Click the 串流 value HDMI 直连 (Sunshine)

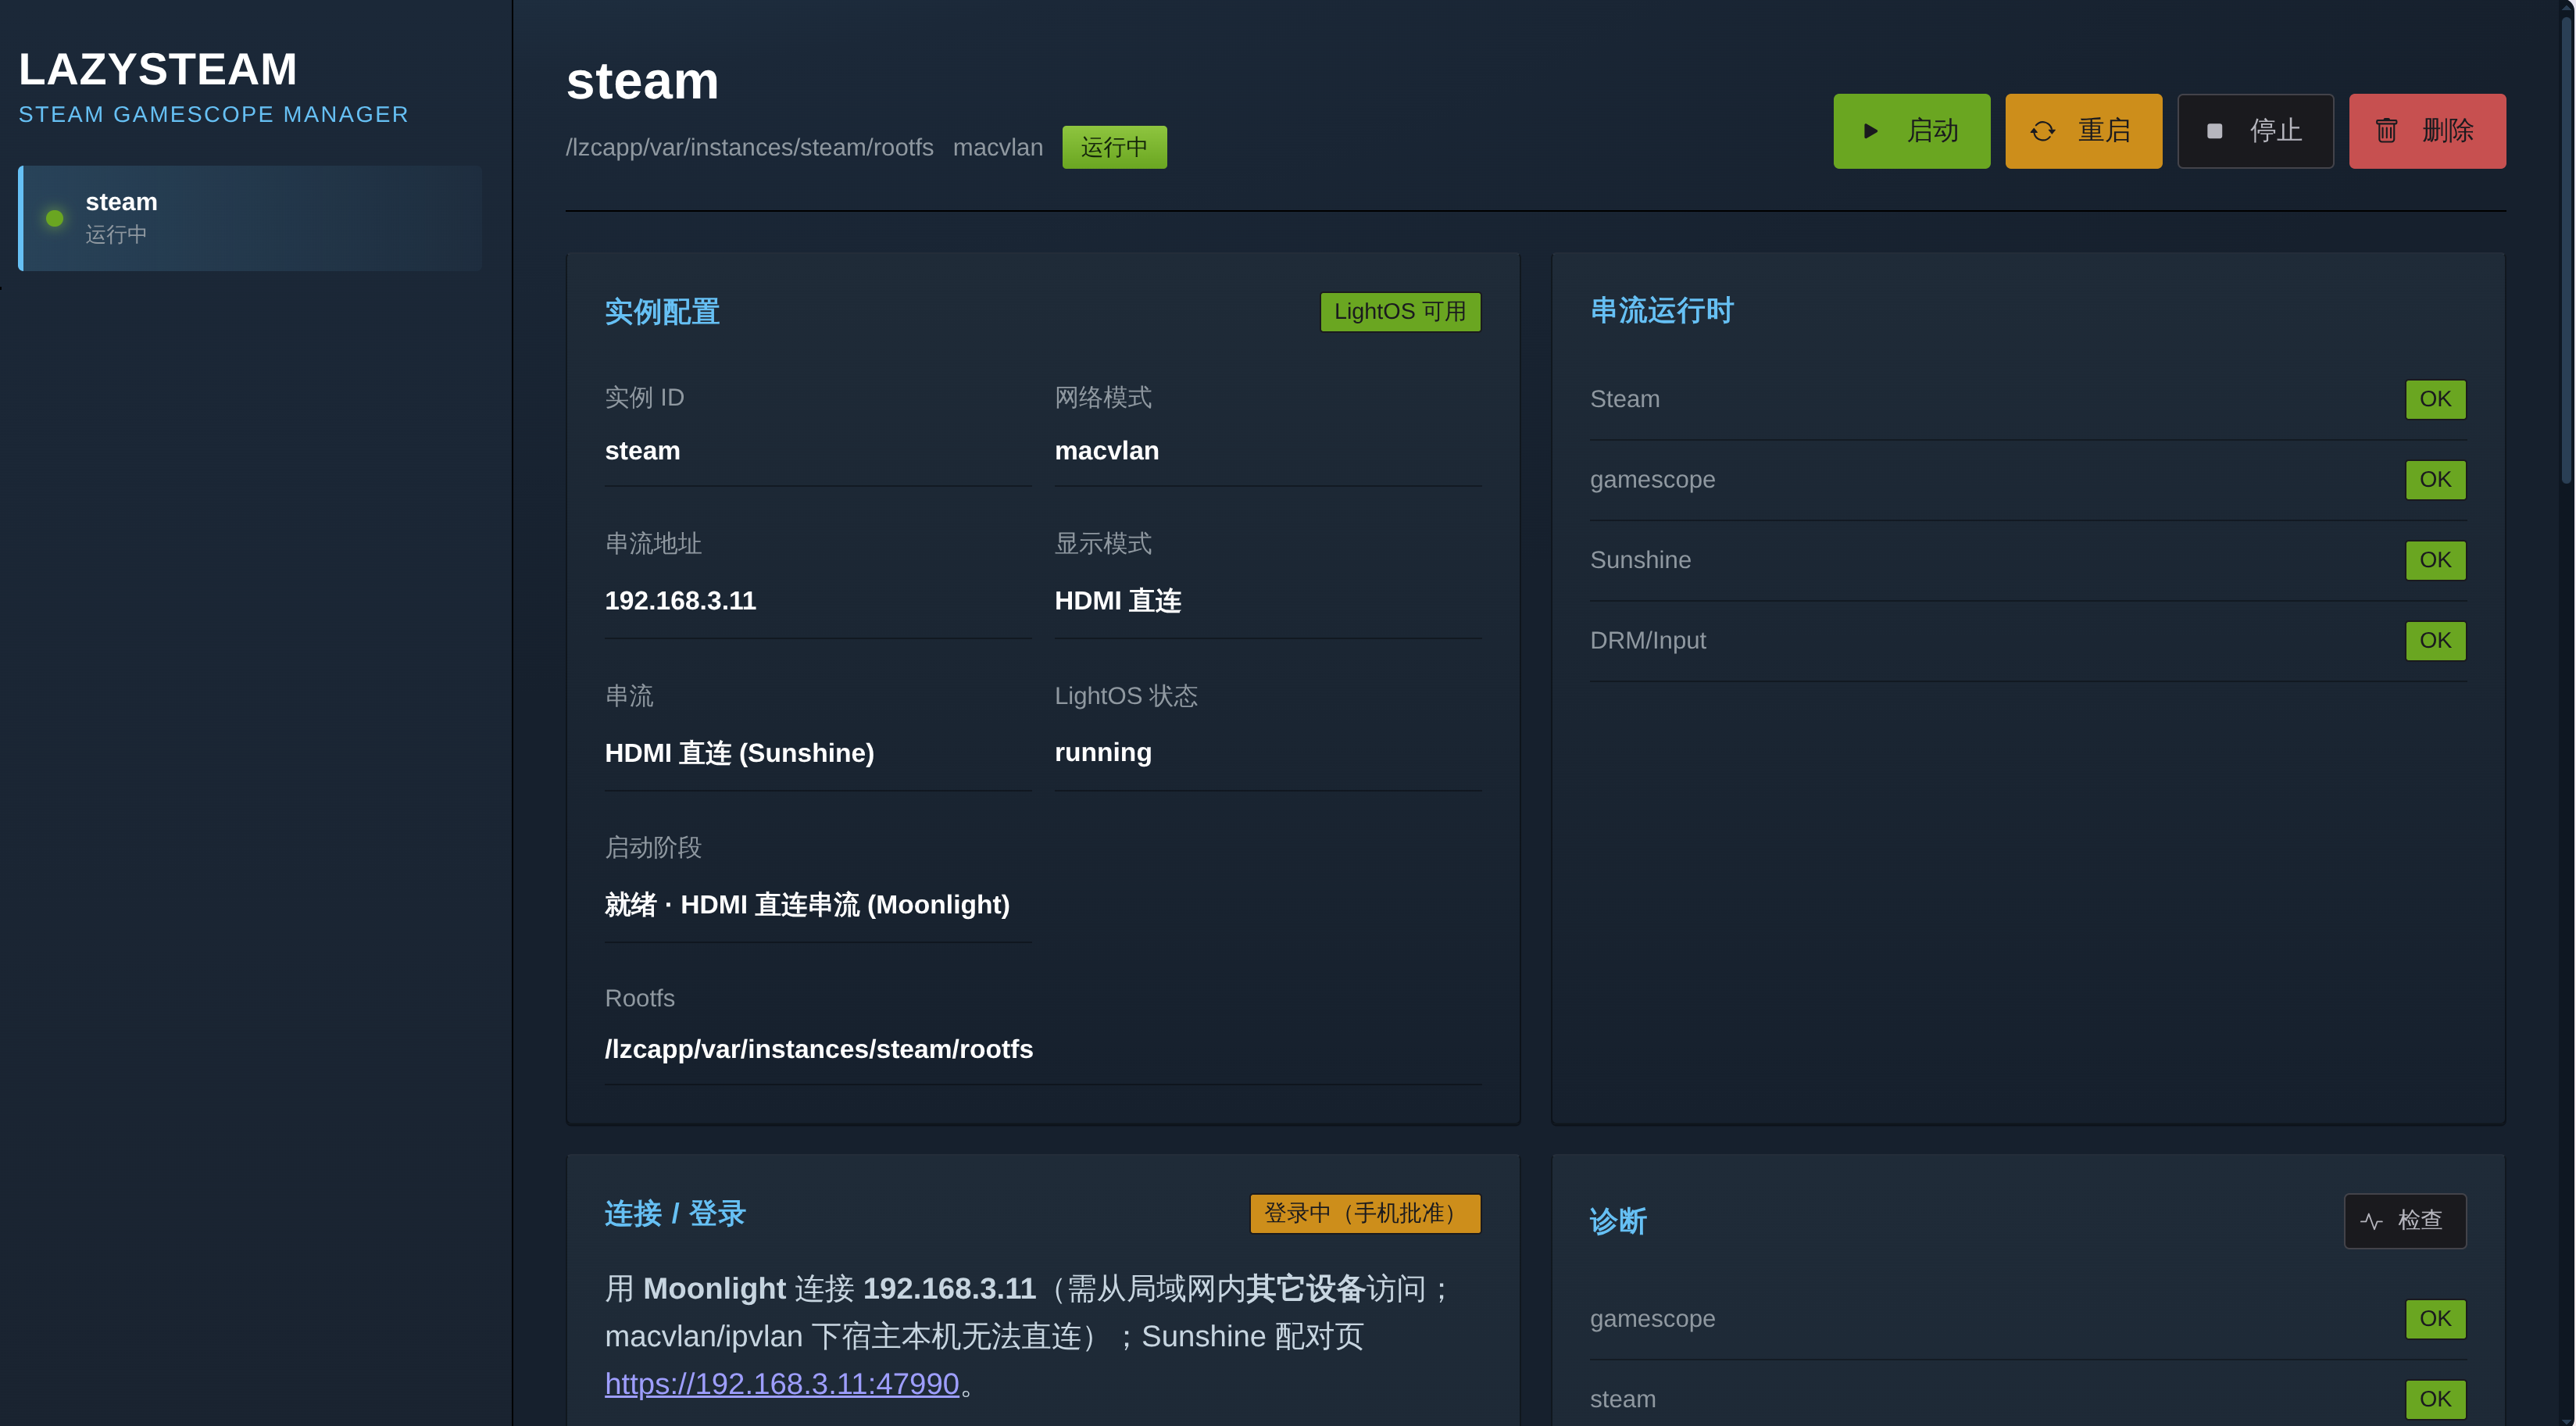point(740,753)
